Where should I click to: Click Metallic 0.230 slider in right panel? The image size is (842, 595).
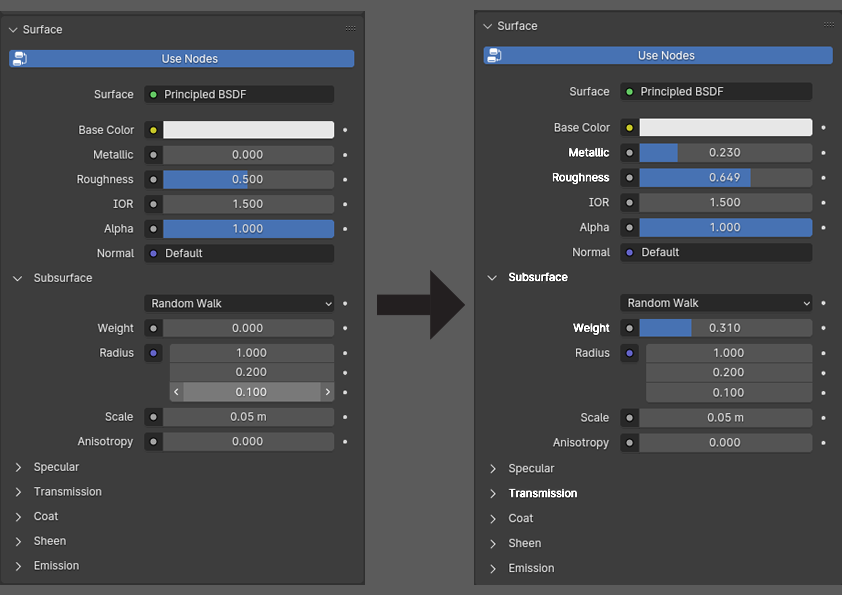point(725,153)
